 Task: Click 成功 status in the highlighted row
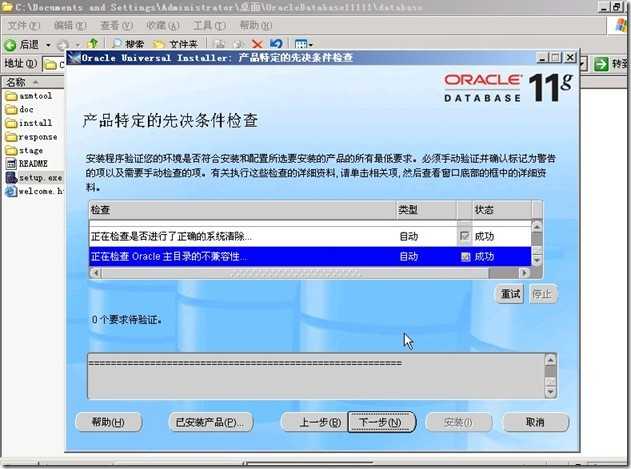tap(484, 257)
